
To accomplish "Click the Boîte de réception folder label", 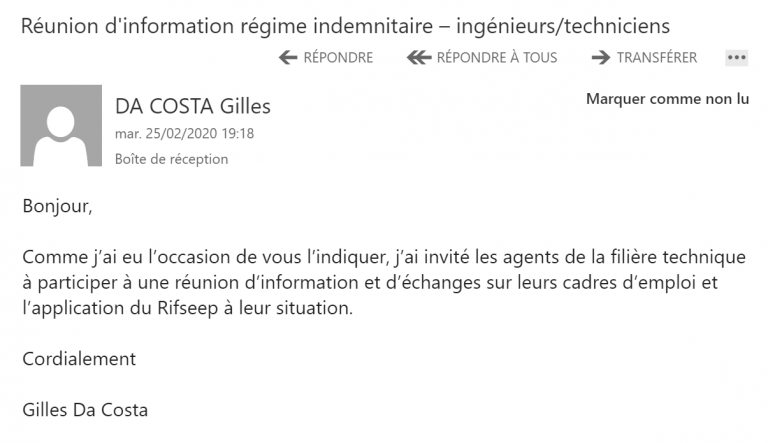I will [171, 159].
